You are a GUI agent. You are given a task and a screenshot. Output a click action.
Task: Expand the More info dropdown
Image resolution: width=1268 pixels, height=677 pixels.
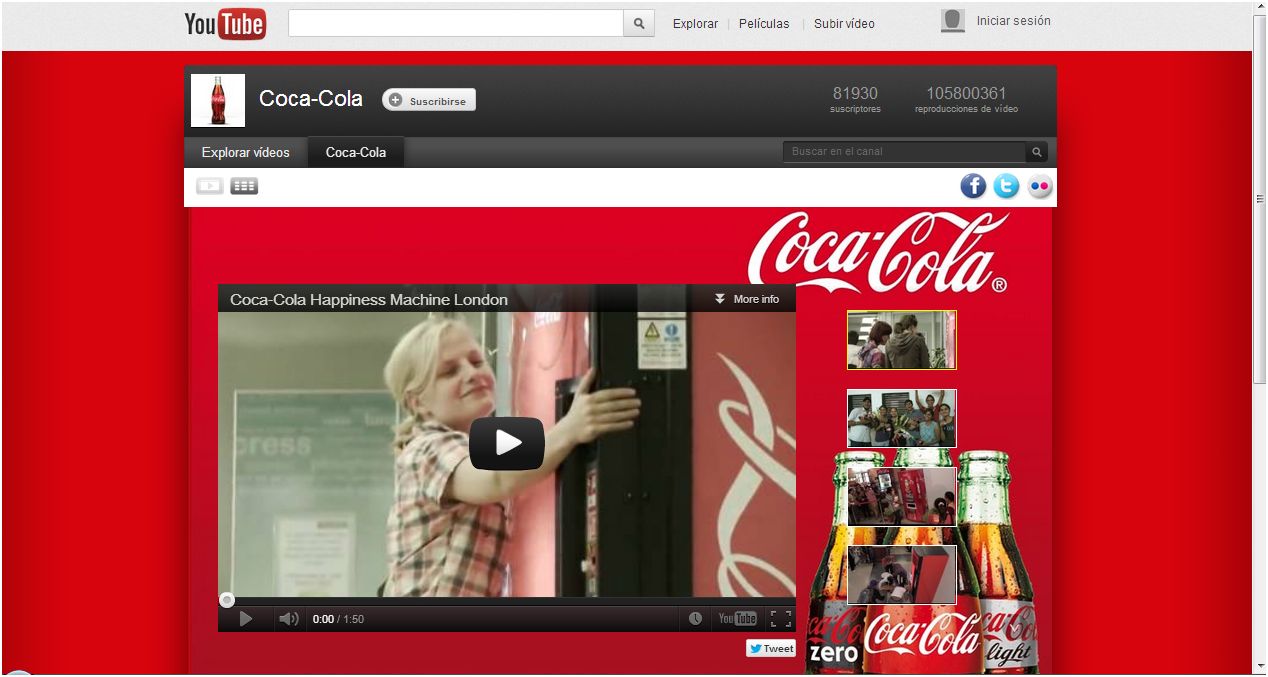744,298
